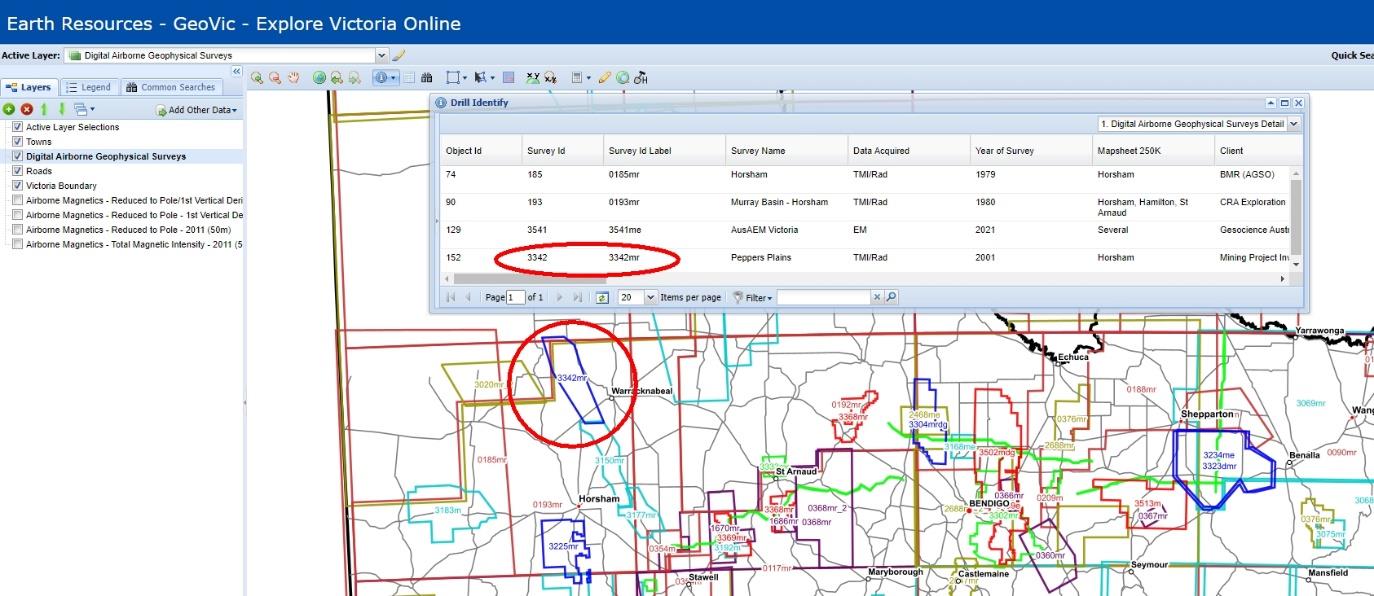Screen dimensions: 1374x596
Task: Click the Survey Name column header
Action: 758,151
